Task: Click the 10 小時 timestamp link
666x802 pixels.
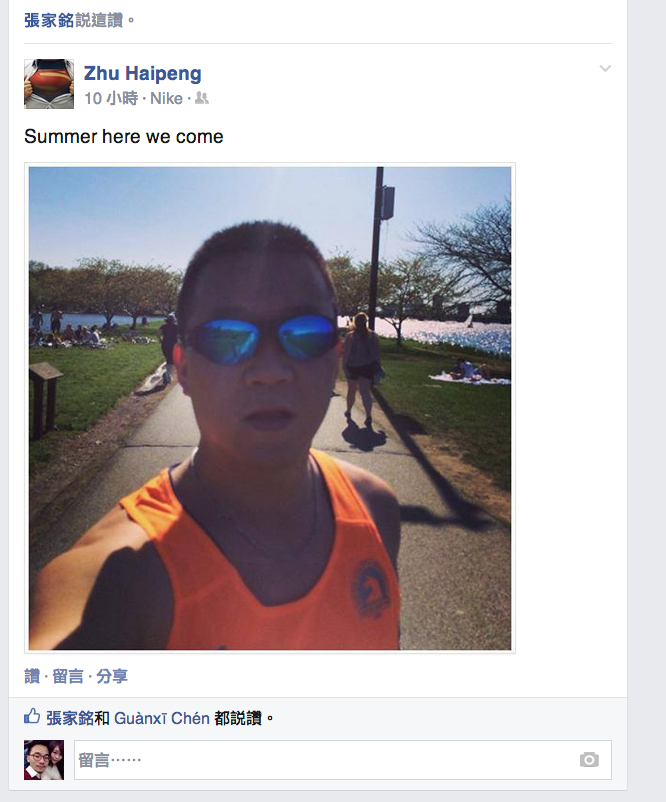Action: click(x=111, y=98)
